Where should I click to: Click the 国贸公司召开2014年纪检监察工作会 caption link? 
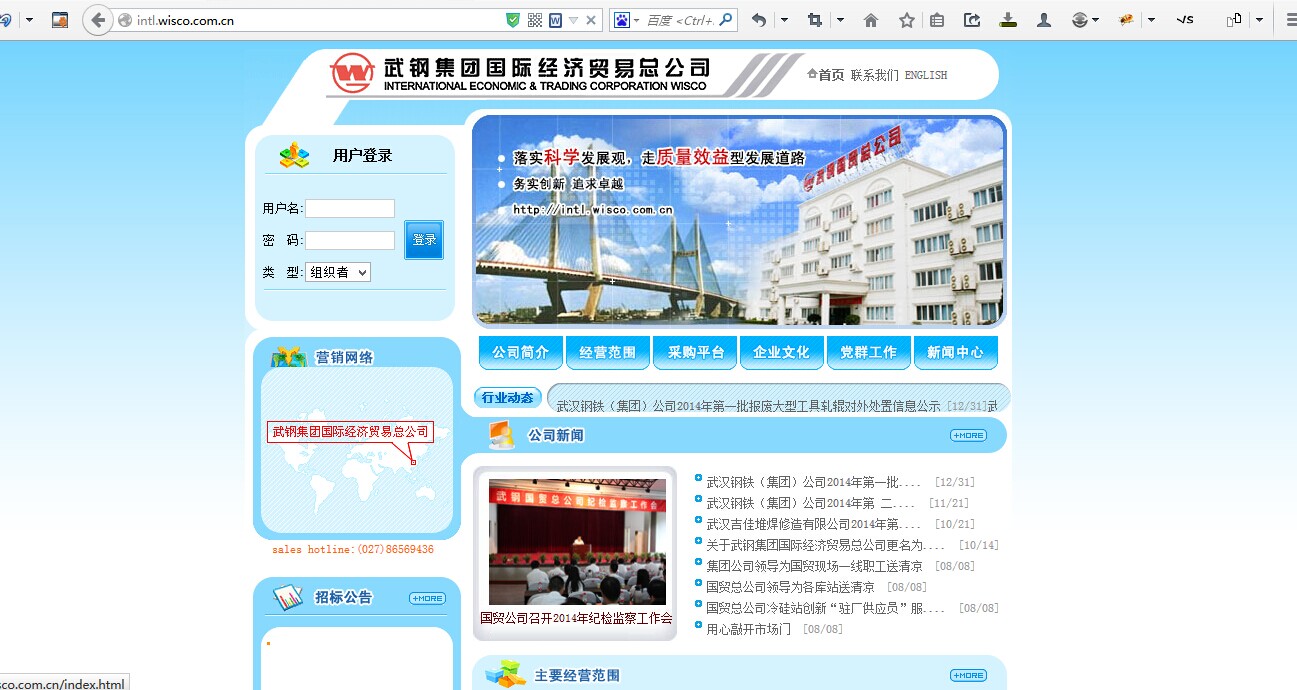click(576, 618)
